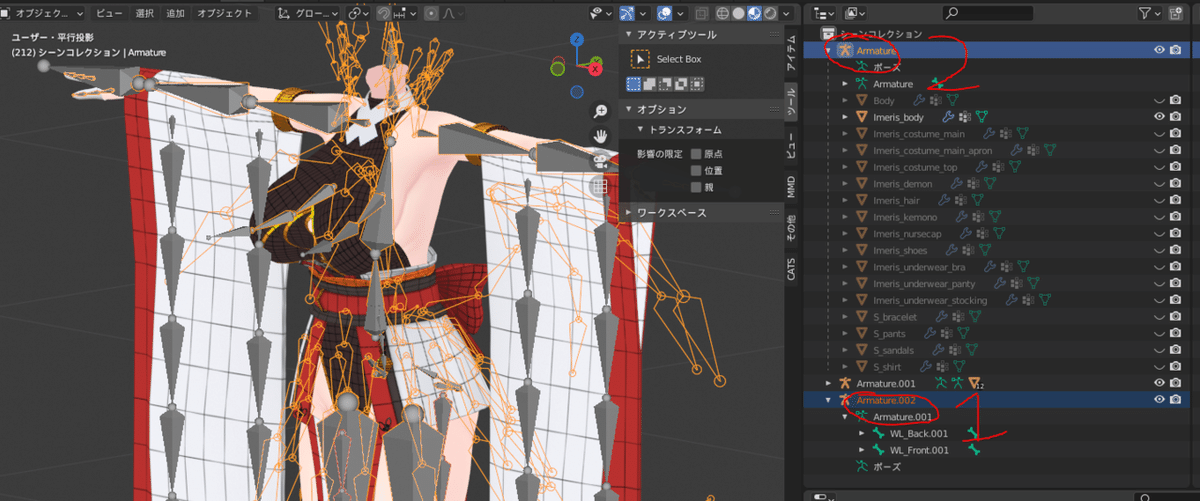This screenshot has height=501, width=1200.
Task: Open the ビュー menu in viewport header
Action: 108,13
